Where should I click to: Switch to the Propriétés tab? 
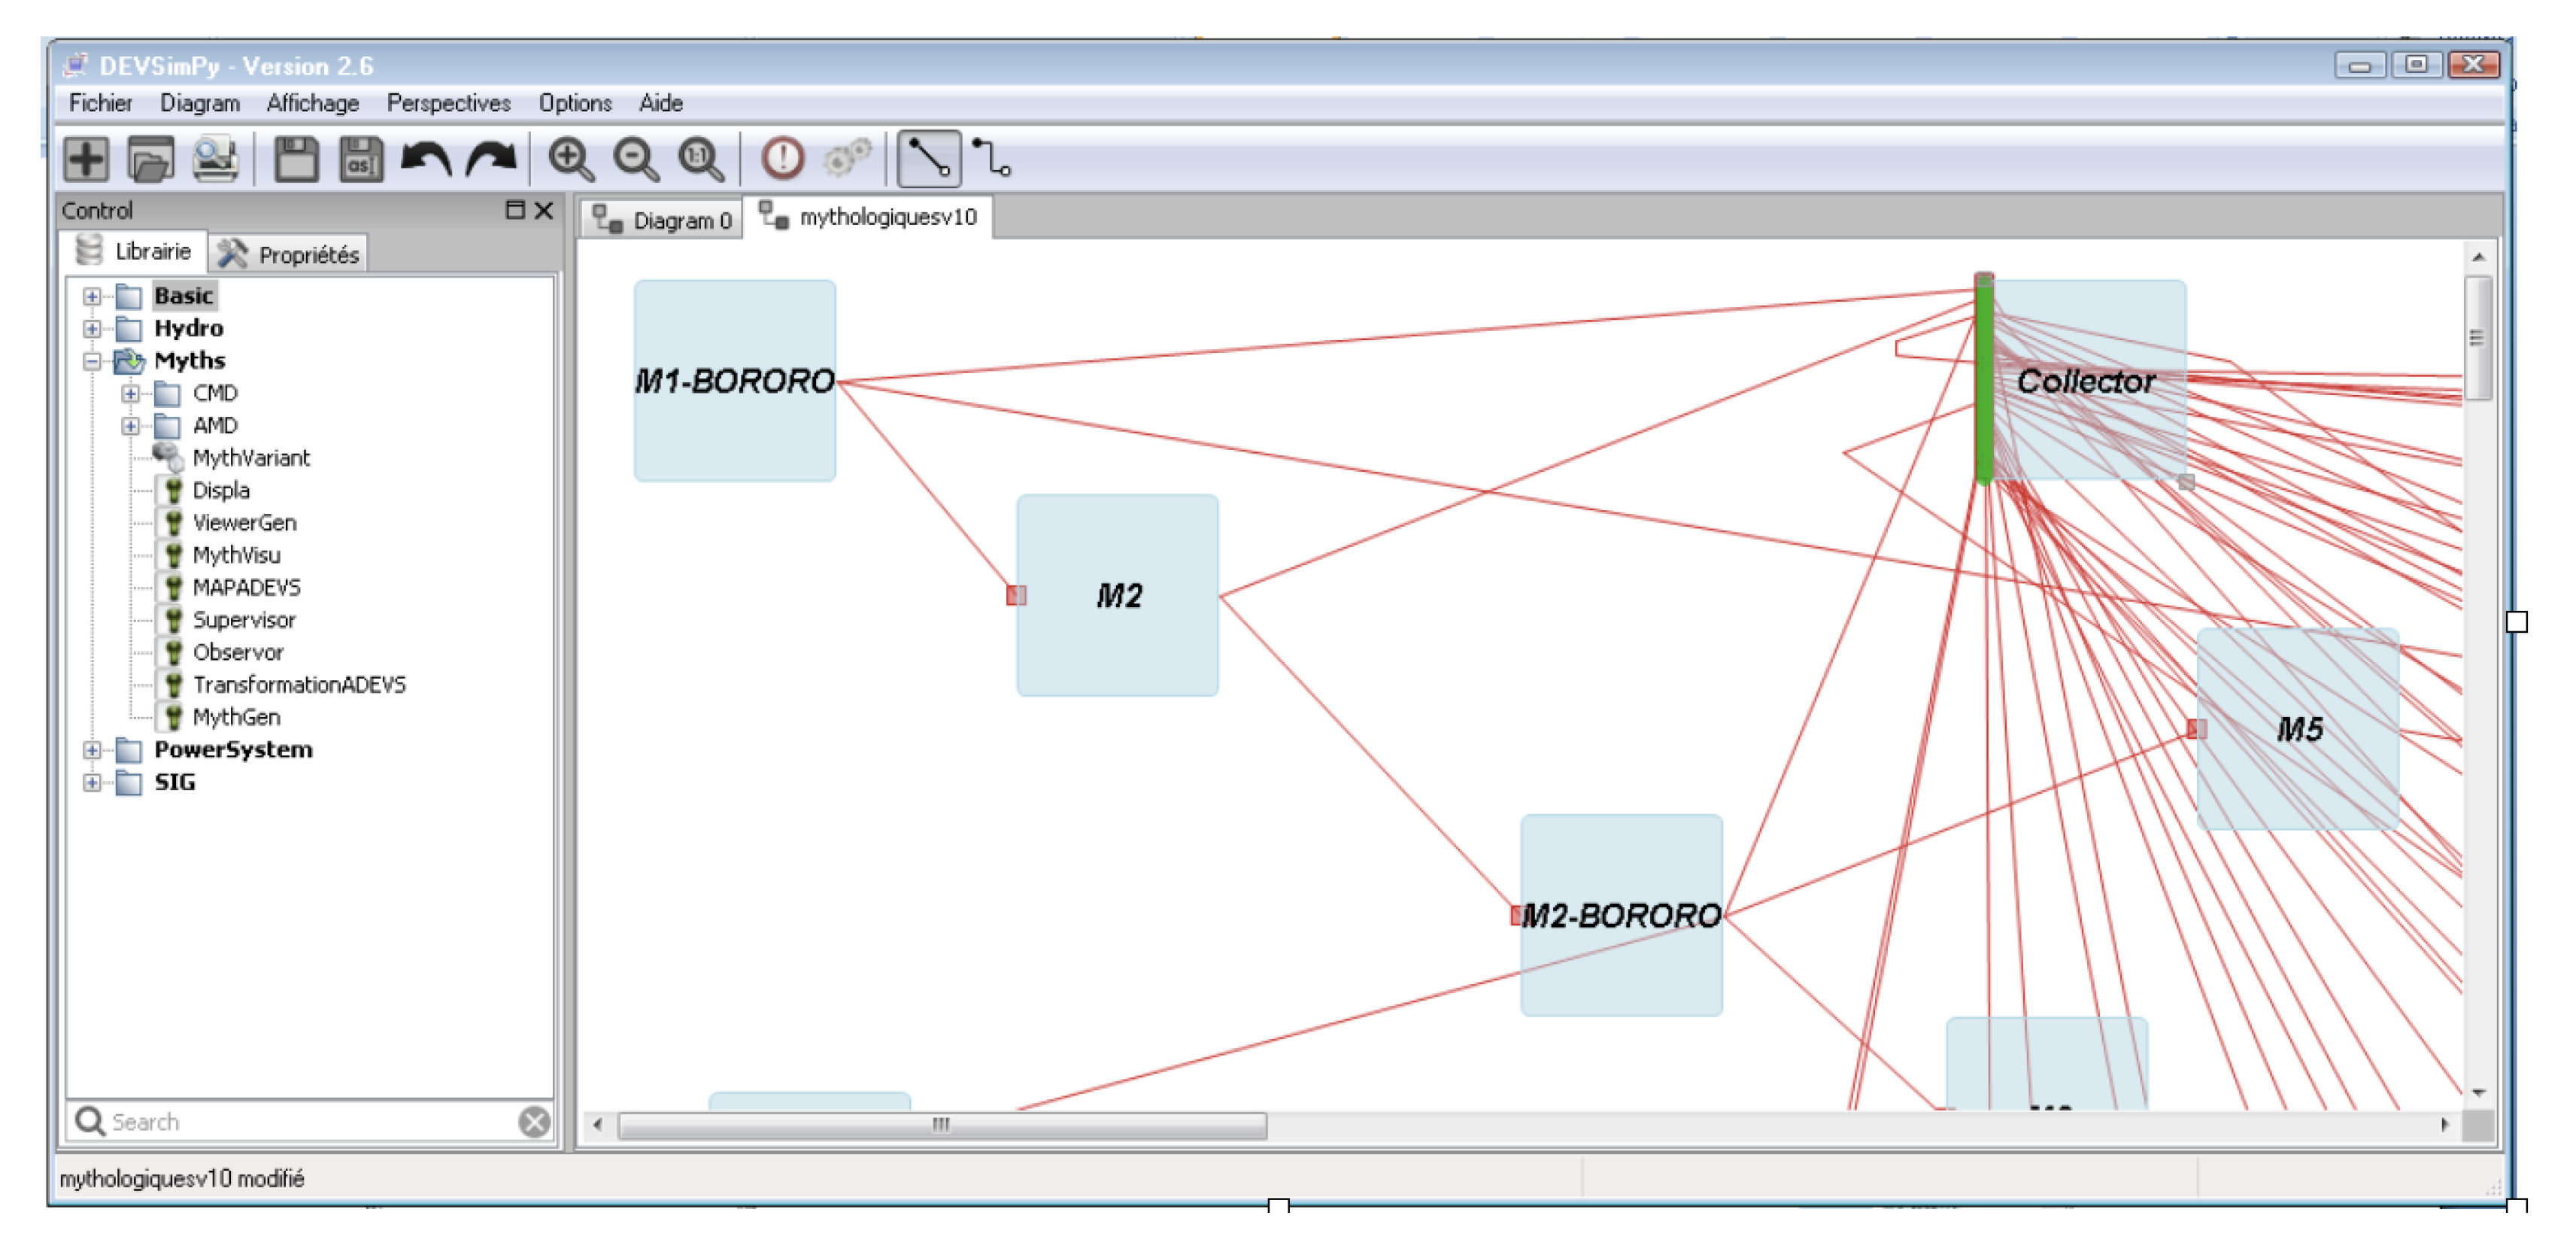[x=289, y=255]
